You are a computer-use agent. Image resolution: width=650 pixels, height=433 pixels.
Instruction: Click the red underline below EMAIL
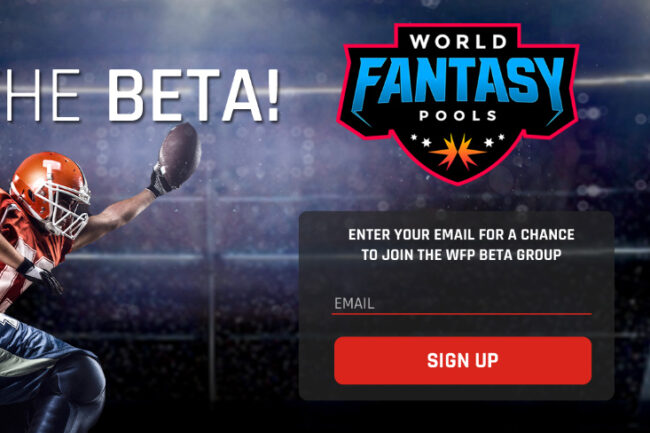point(462,314)
